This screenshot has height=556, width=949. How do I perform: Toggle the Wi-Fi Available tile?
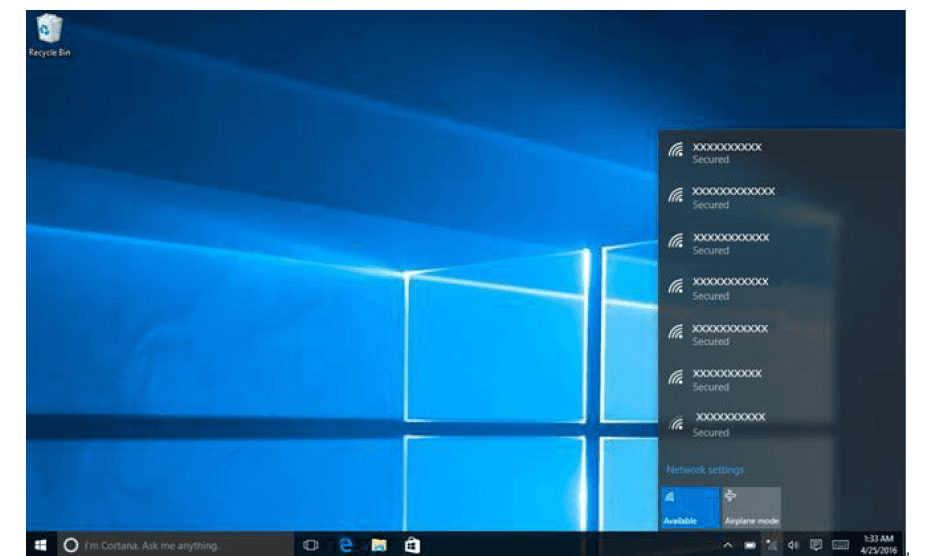click(690, 507)
